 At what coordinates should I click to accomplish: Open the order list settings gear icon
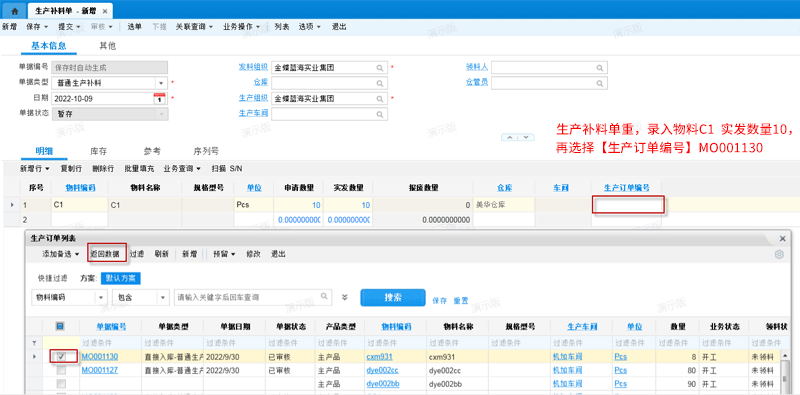point(779,254)
